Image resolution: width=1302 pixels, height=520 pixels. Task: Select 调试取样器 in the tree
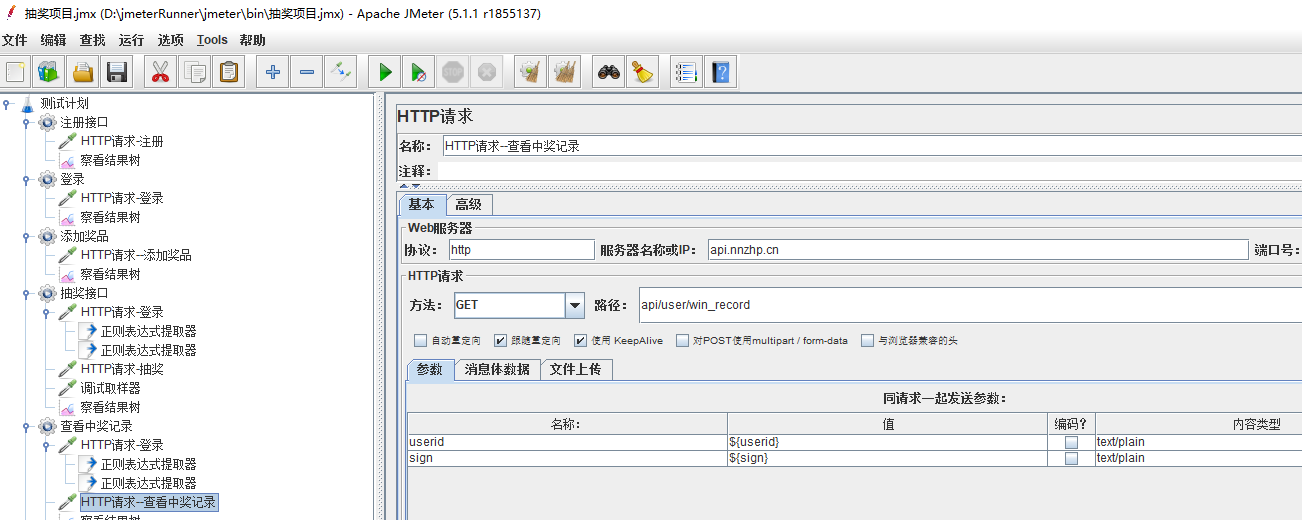110,389
